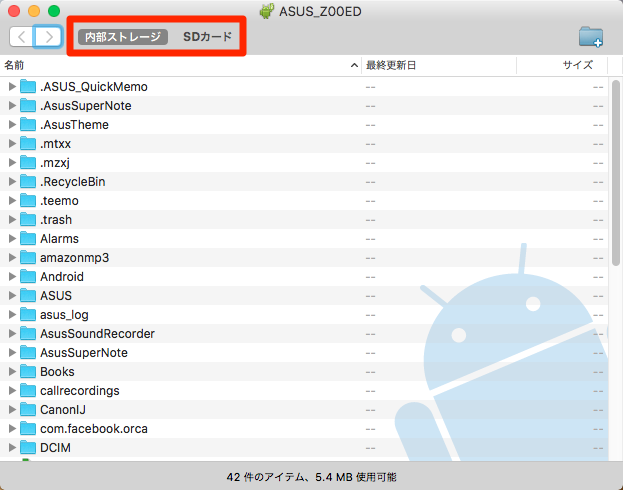This screenshot has height=490, width=623.
Task: Select the com.facebook.orca row name
Action: pyautogui.click(x=94, y=429)
